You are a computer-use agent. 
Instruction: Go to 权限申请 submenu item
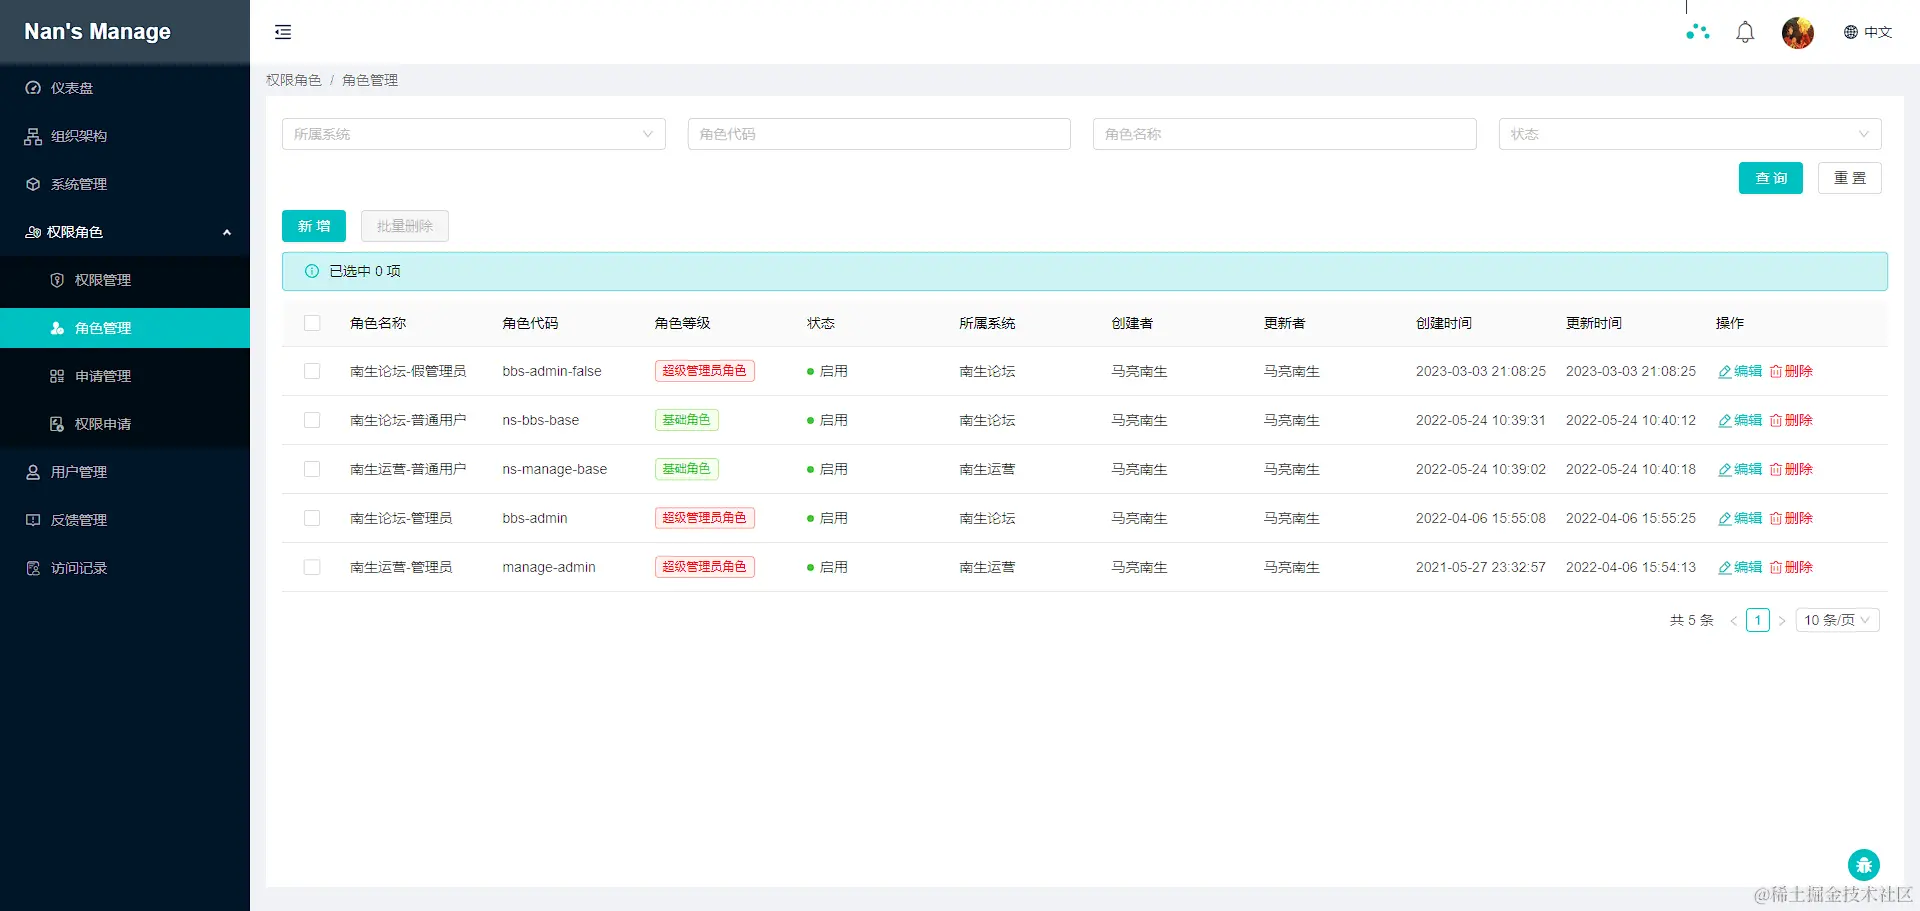pos(125,424)
